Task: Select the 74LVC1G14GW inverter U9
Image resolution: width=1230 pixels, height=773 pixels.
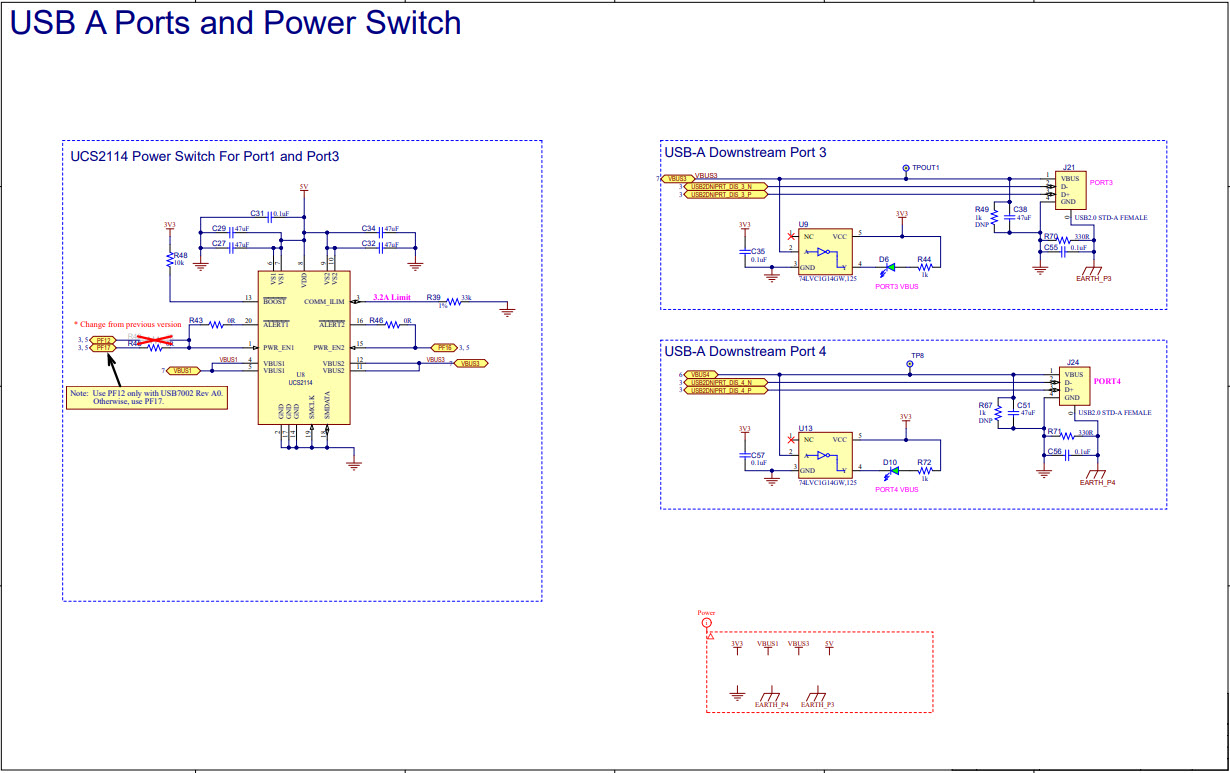Action: 826,249
